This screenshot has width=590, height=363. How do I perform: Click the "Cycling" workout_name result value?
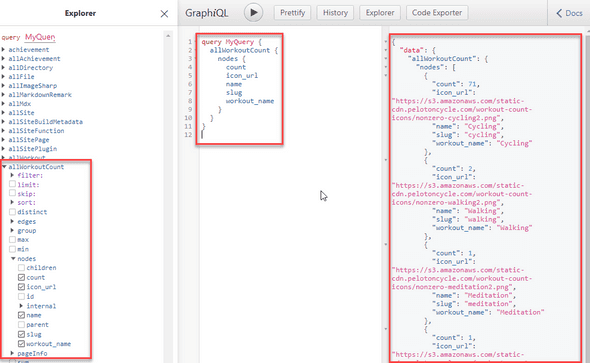click(x=514, y=143)
